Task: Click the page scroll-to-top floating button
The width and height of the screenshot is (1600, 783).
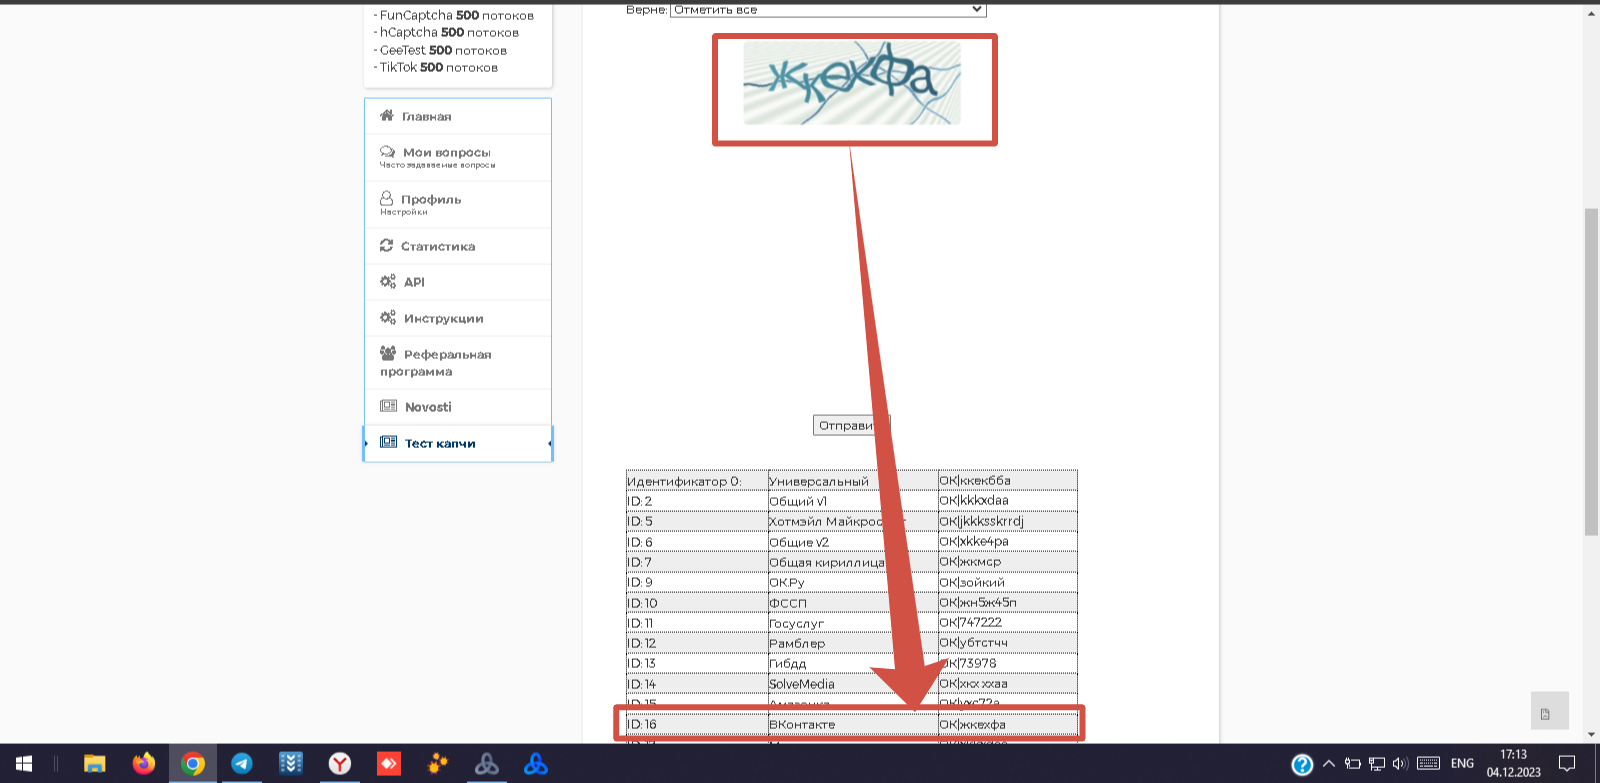Action: [1549, 711]
